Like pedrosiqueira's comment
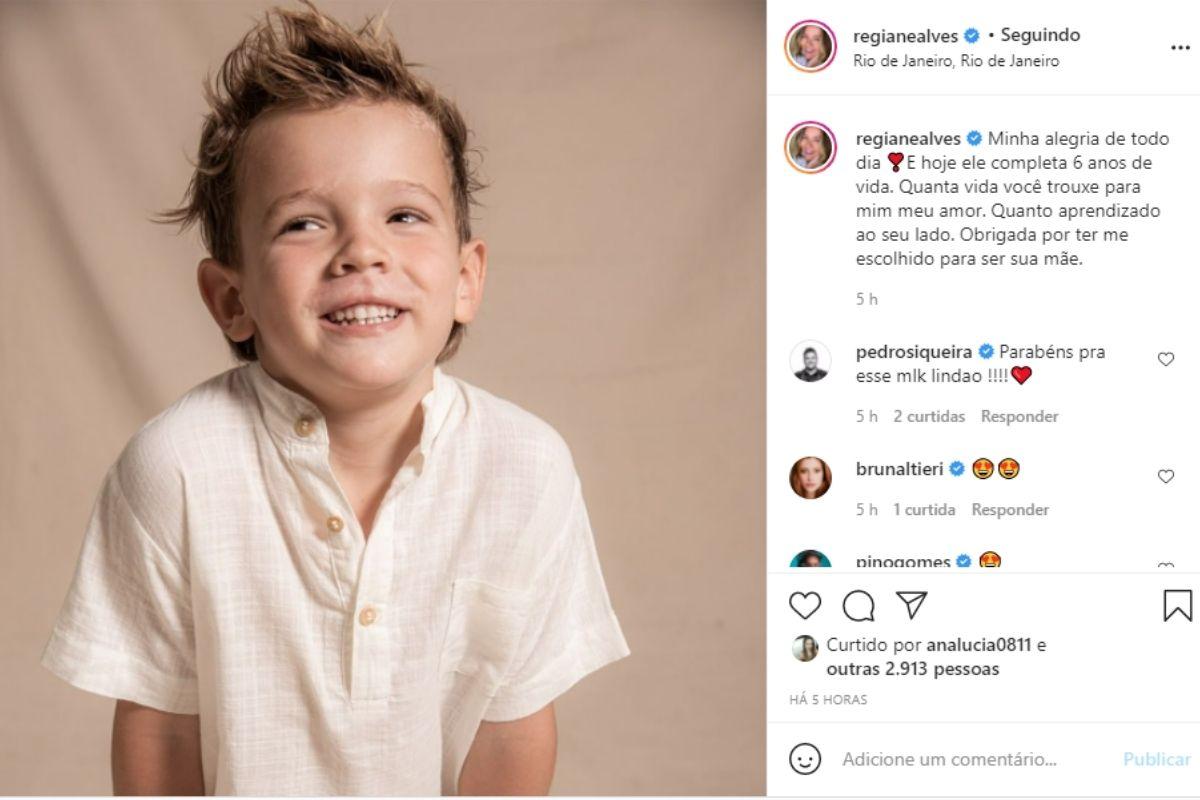The height and width of the screenshot is (800, 1200). (x=1165, y=359)
